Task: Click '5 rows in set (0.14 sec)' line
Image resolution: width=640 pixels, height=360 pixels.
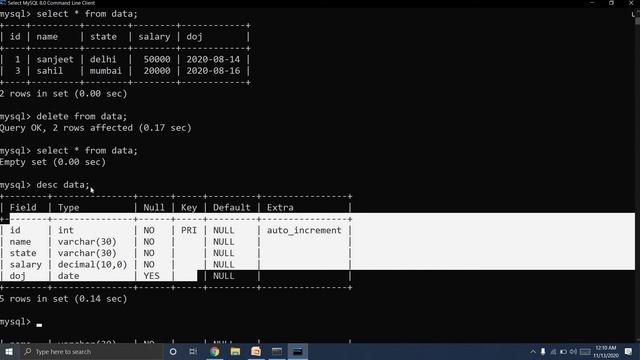Action: point(64,299)
